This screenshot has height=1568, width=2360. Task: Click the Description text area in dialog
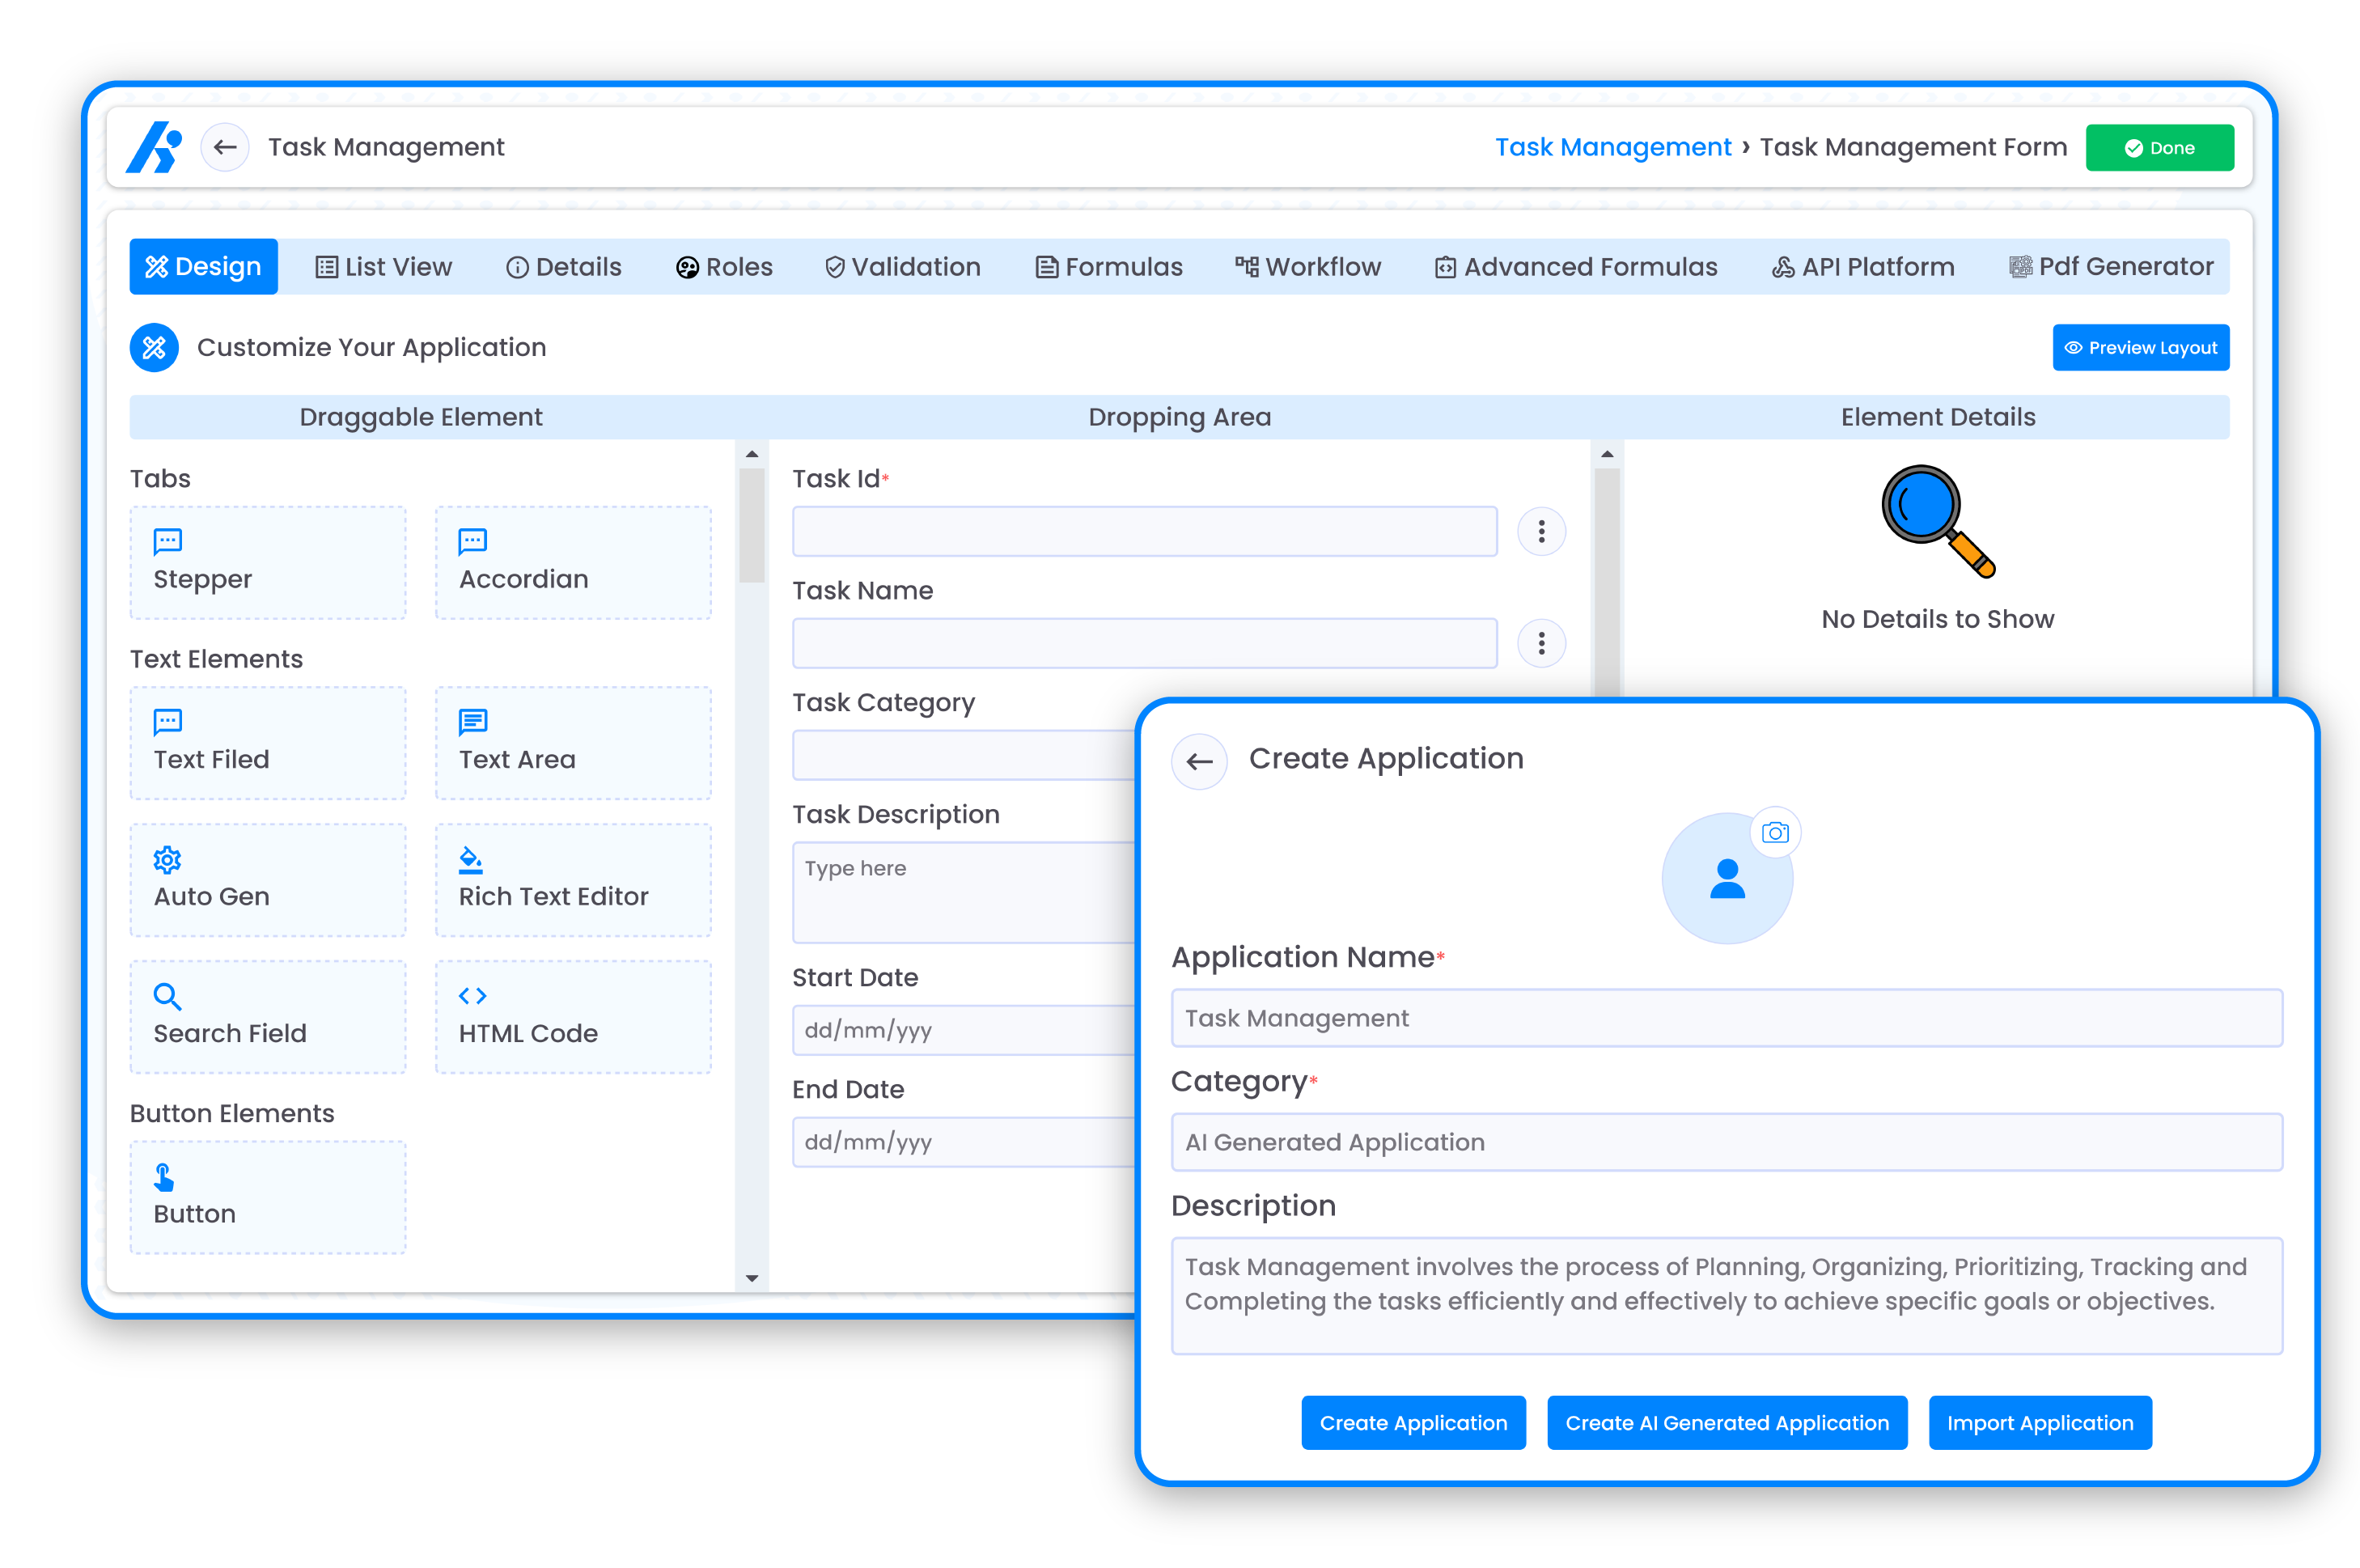coord(1727,1296)
